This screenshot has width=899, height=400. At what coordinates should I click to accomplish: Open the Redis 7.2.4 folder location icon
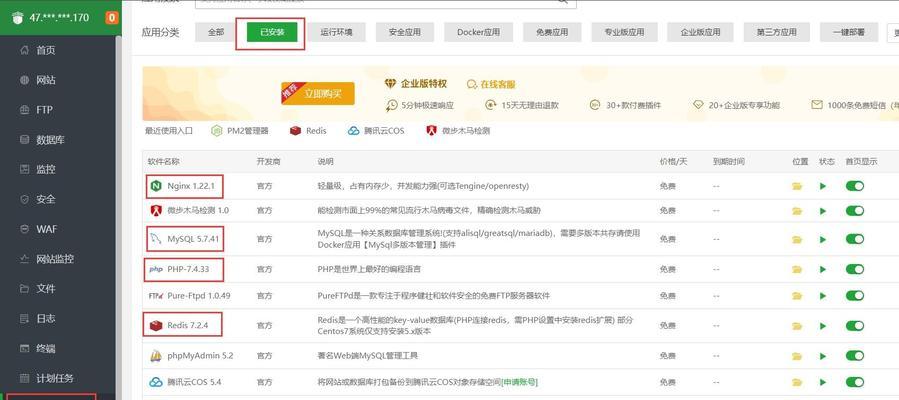[797, 326]
